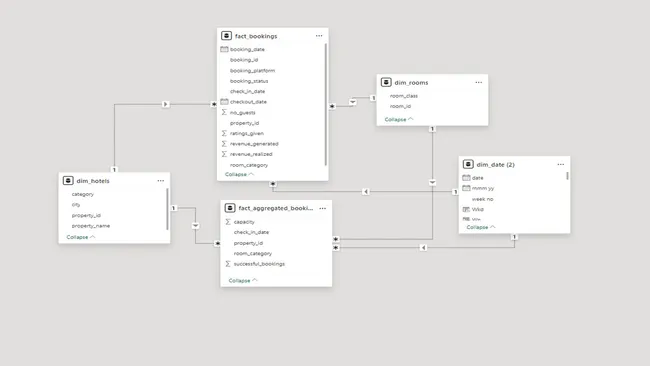Image resolution: width=650 pixels, height=366 pixels.
Task: Select the property_name field
Action: point(91,226)
